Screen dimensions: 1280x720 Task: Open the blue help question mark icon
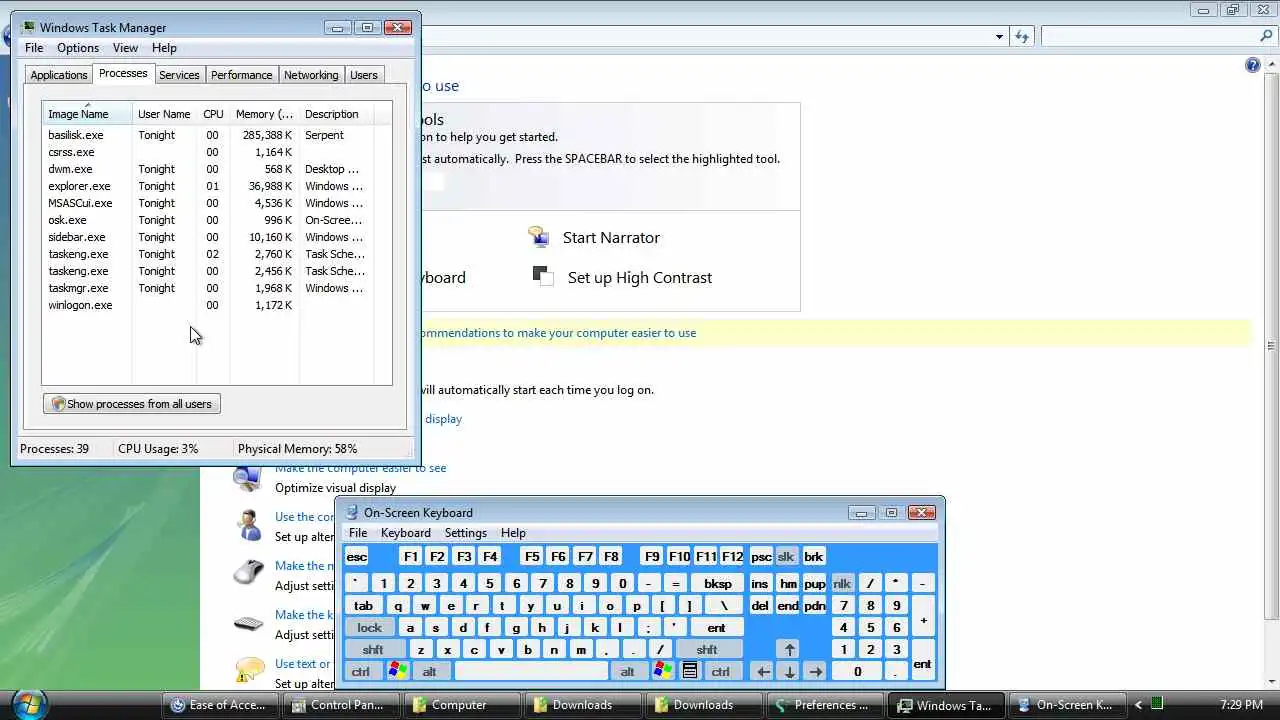point(1253,65)
